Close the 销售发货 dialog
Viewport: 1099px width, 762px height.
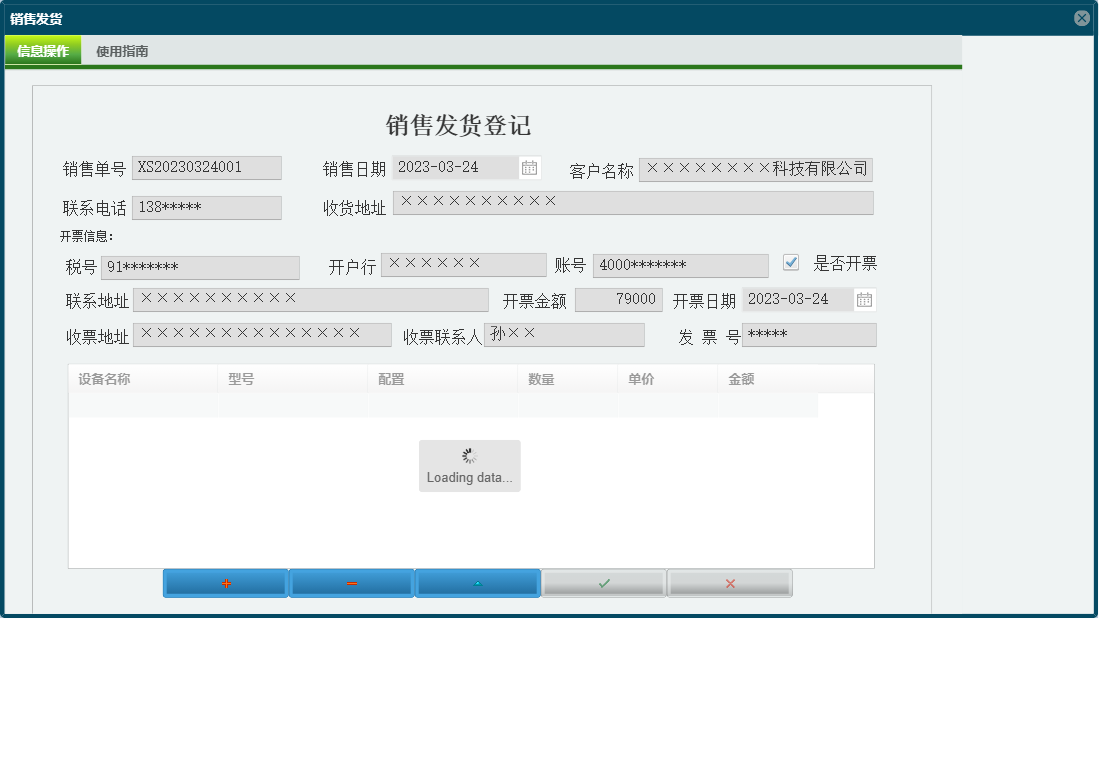[1081, 16]
